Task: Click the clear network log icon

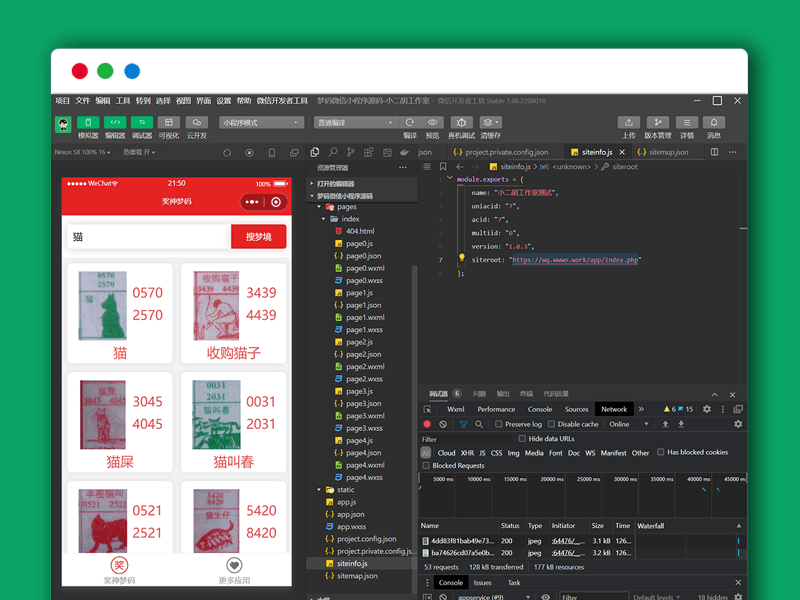Action: click(x=443, y=424)
